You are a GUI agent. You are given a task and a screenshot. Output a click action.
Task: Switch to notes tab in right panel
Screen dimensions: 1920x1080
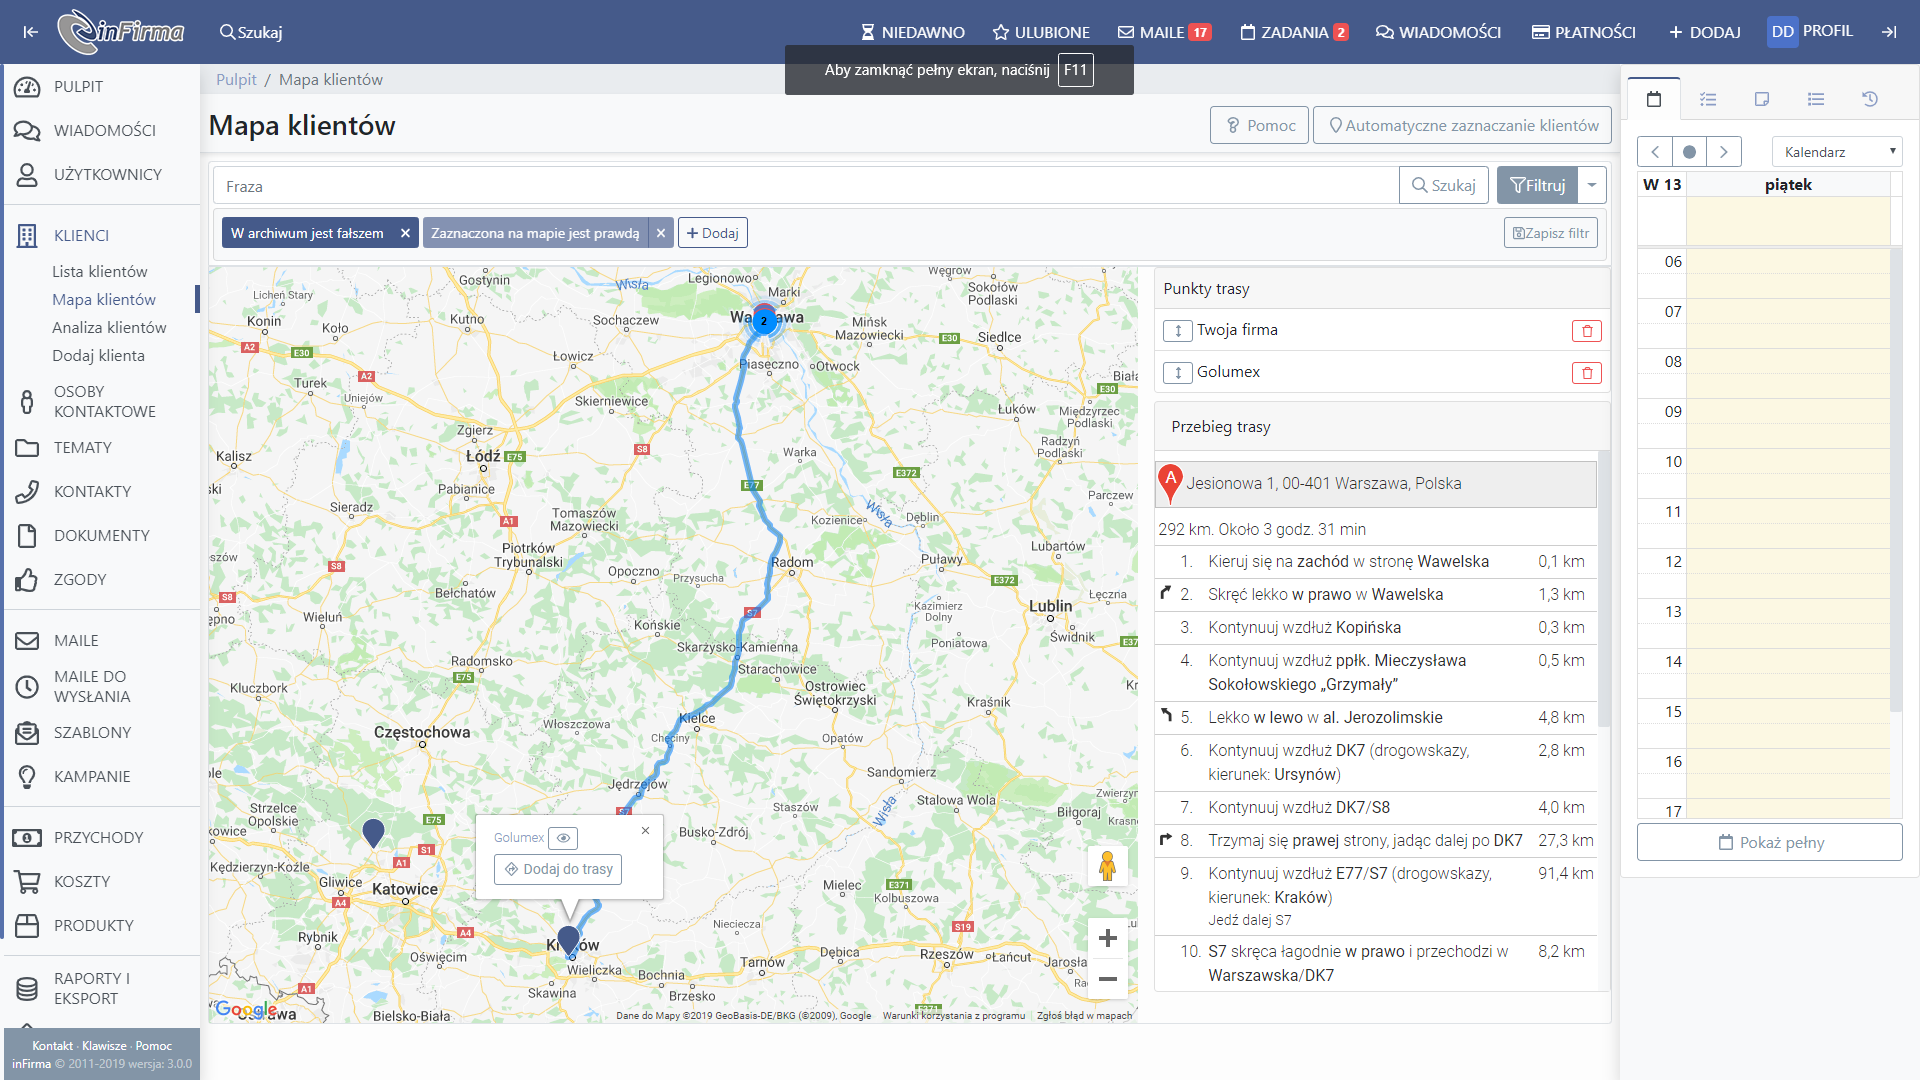tap(1762, 99)
